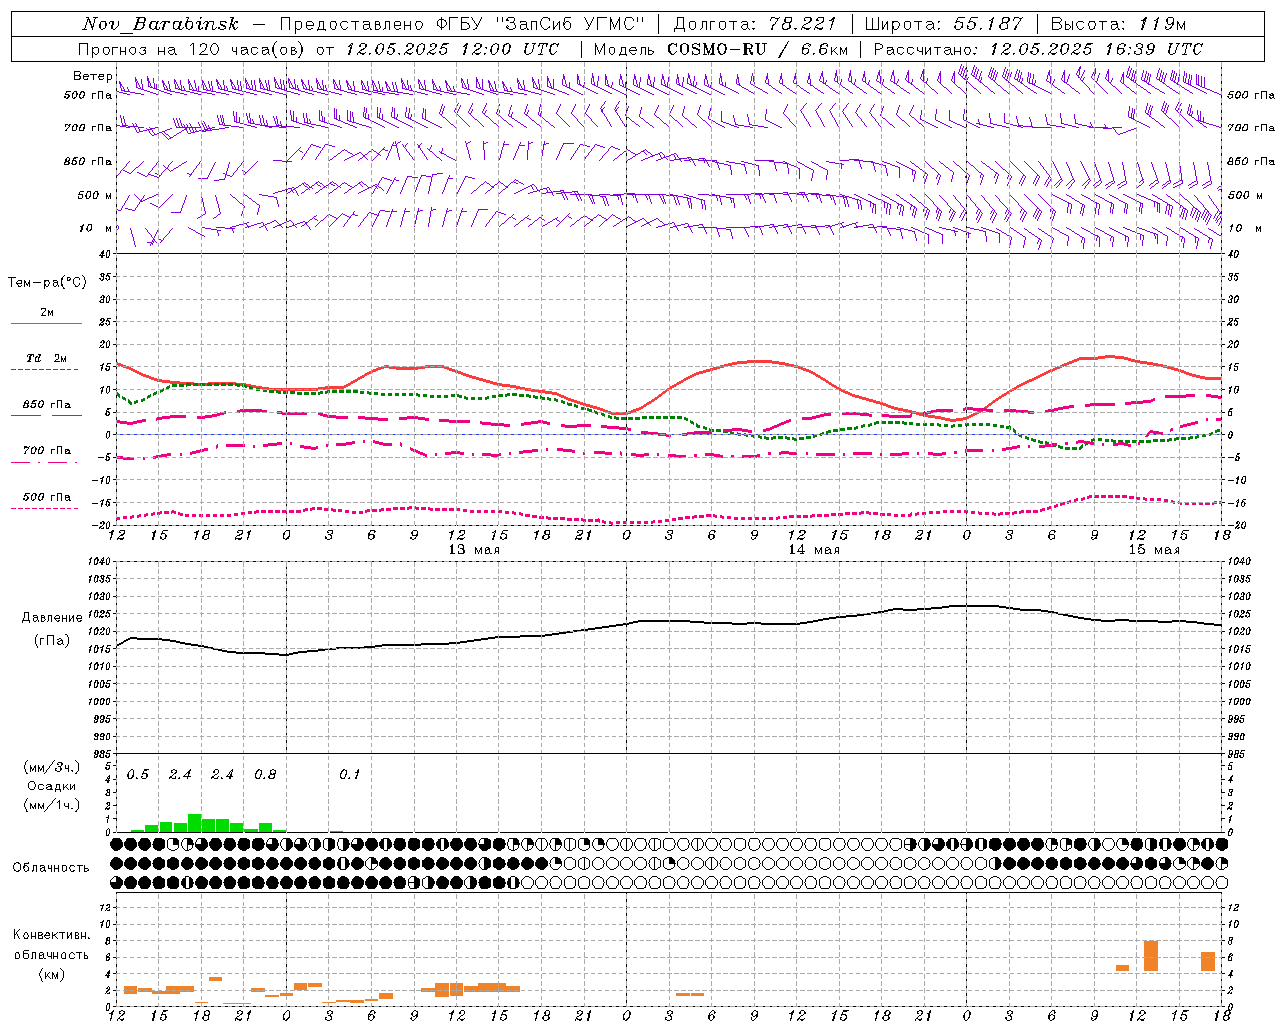Click the '15 мая' date label

(1154, 550)
